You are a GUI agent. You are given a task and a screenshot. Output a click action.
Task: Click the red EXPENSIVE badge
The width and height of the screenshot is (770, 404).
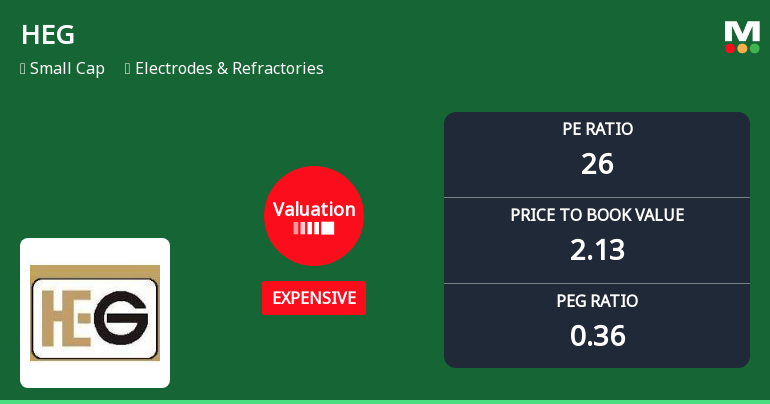314,298
